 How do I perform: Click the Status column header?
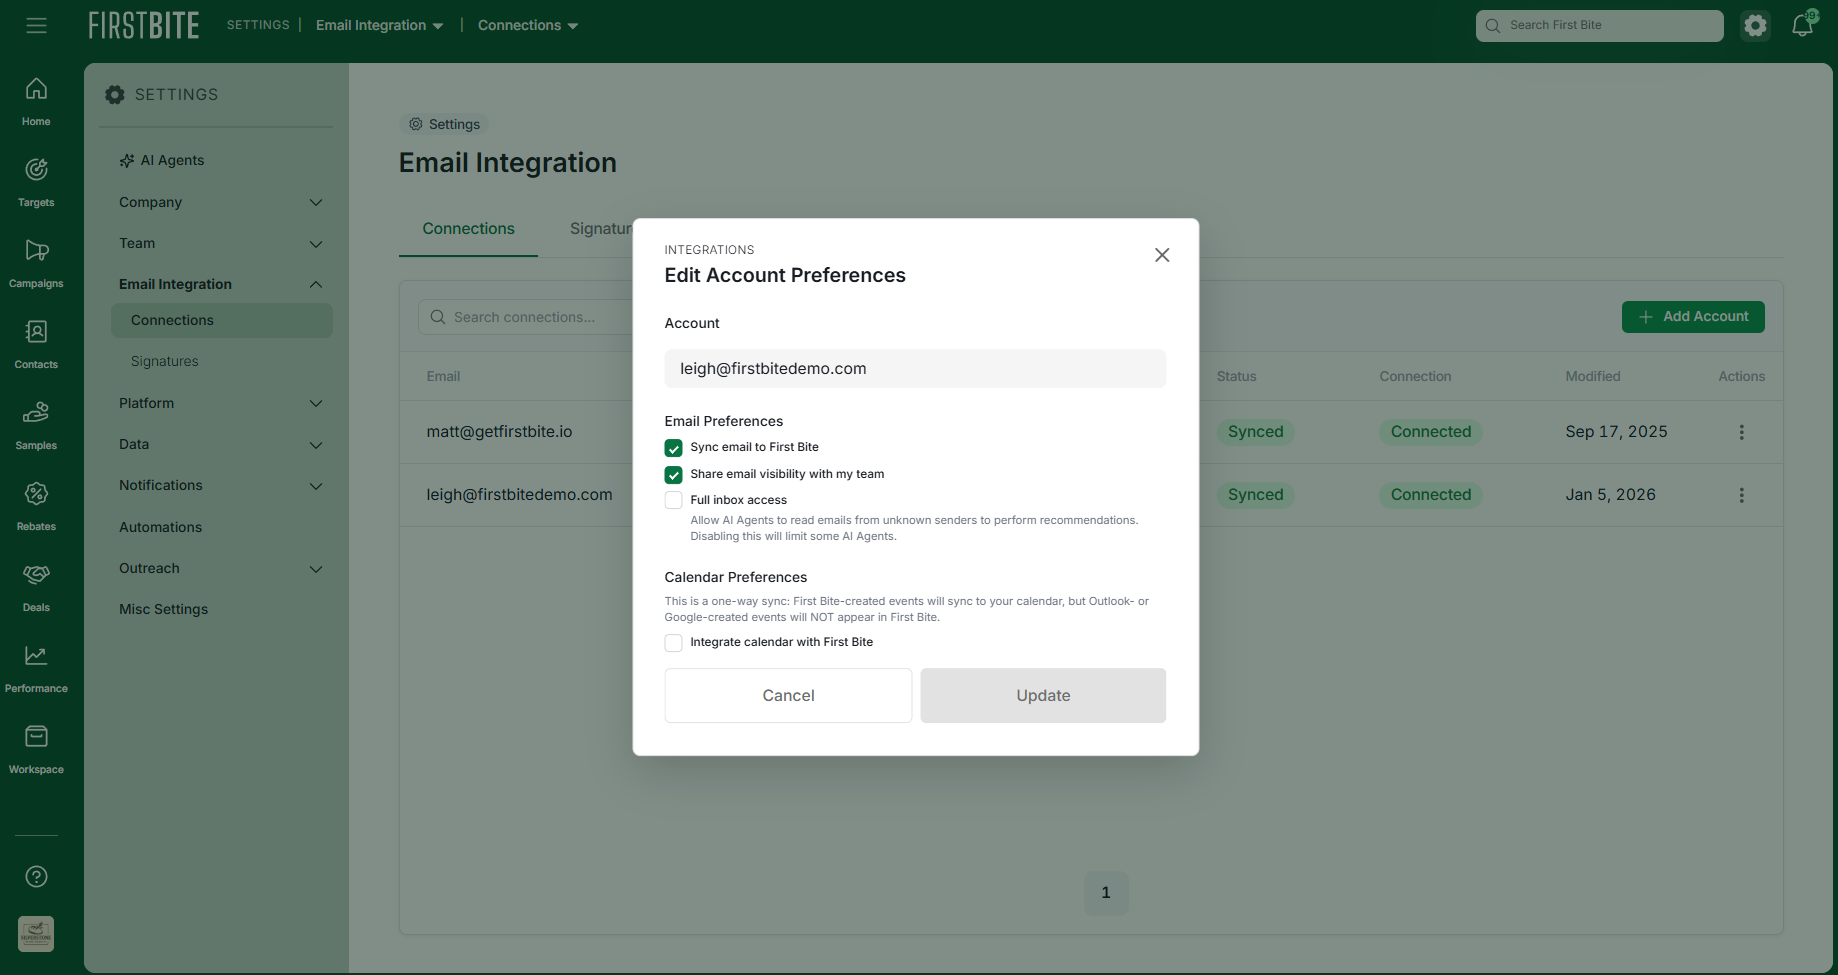click(x=1236, y=376)
